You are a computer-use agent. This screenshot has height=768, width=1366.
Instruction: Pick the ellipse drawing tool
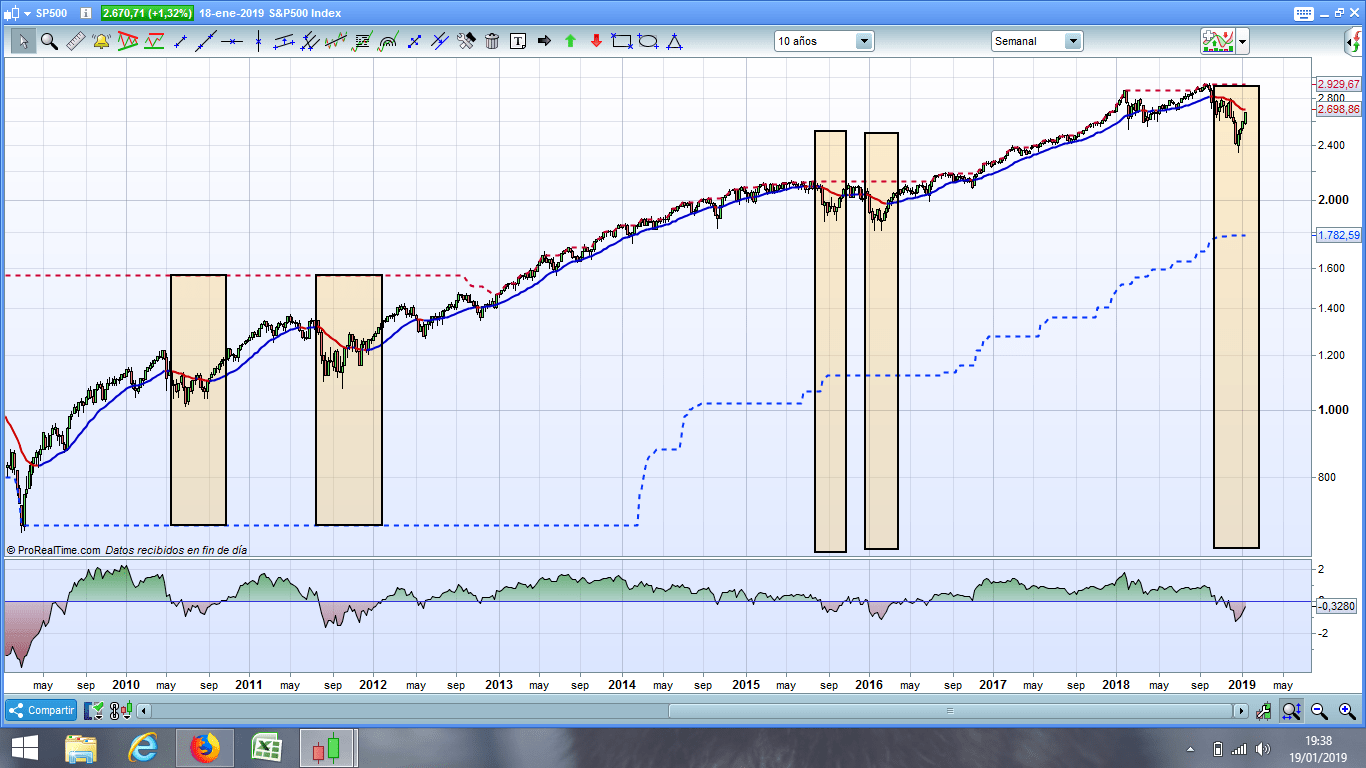(648, 41)
